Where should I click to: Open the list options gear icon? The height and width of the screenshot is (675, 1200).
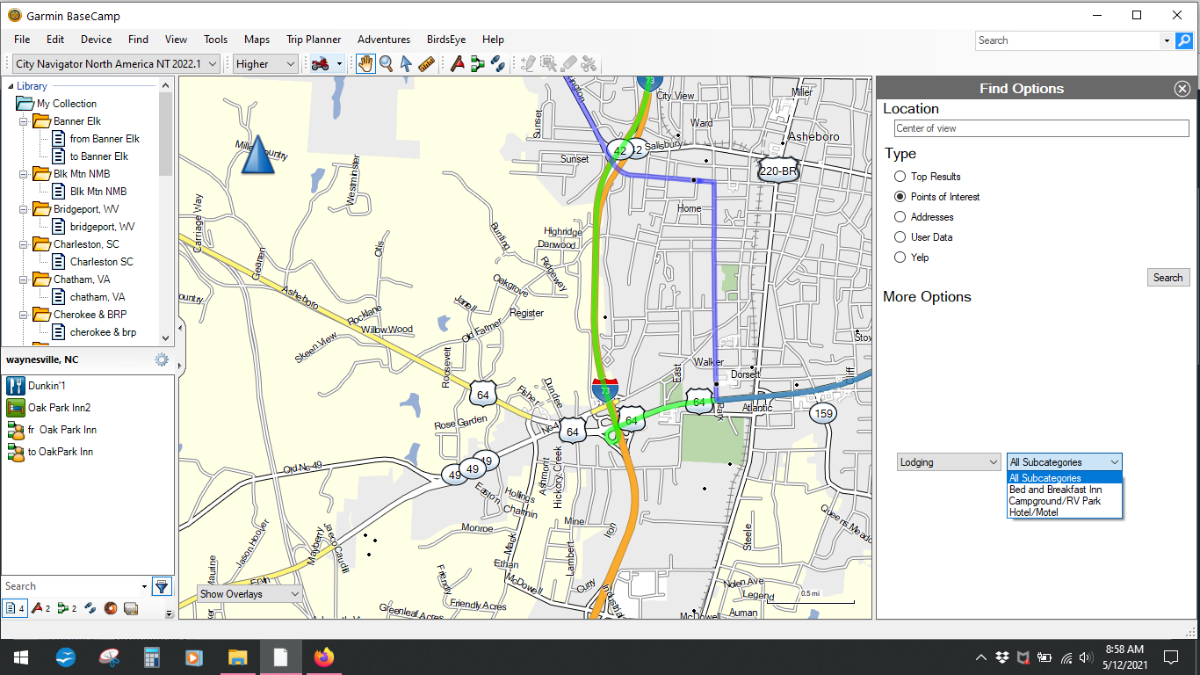pos(162,359)
